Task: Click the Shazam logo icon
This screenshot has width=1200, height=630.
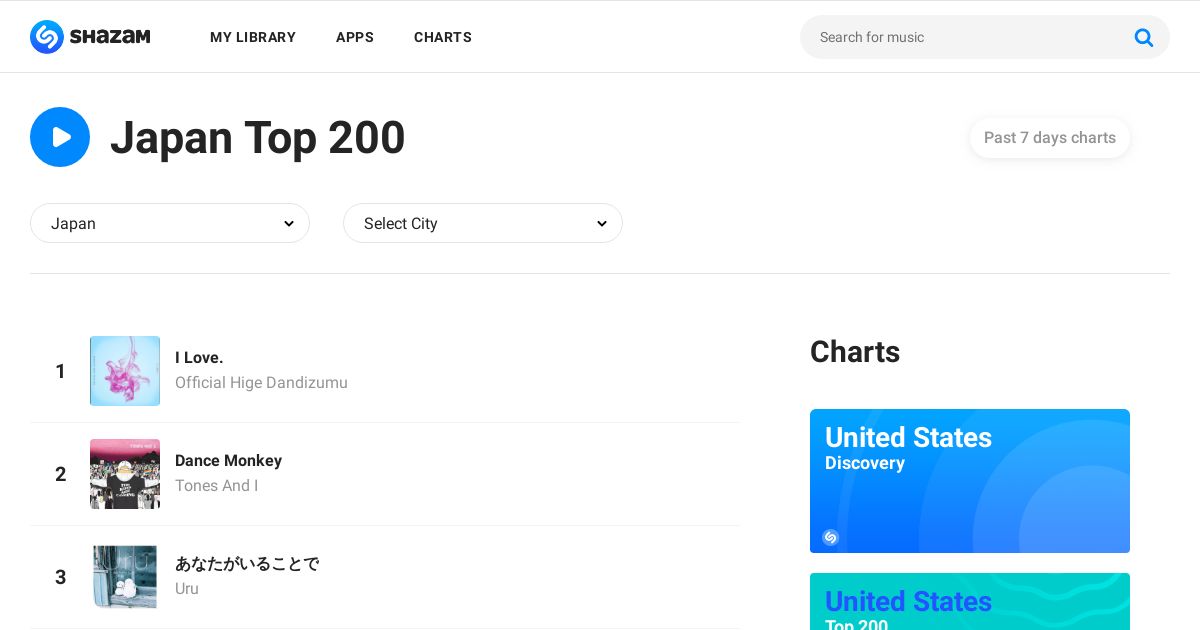Action: point(47,37)
